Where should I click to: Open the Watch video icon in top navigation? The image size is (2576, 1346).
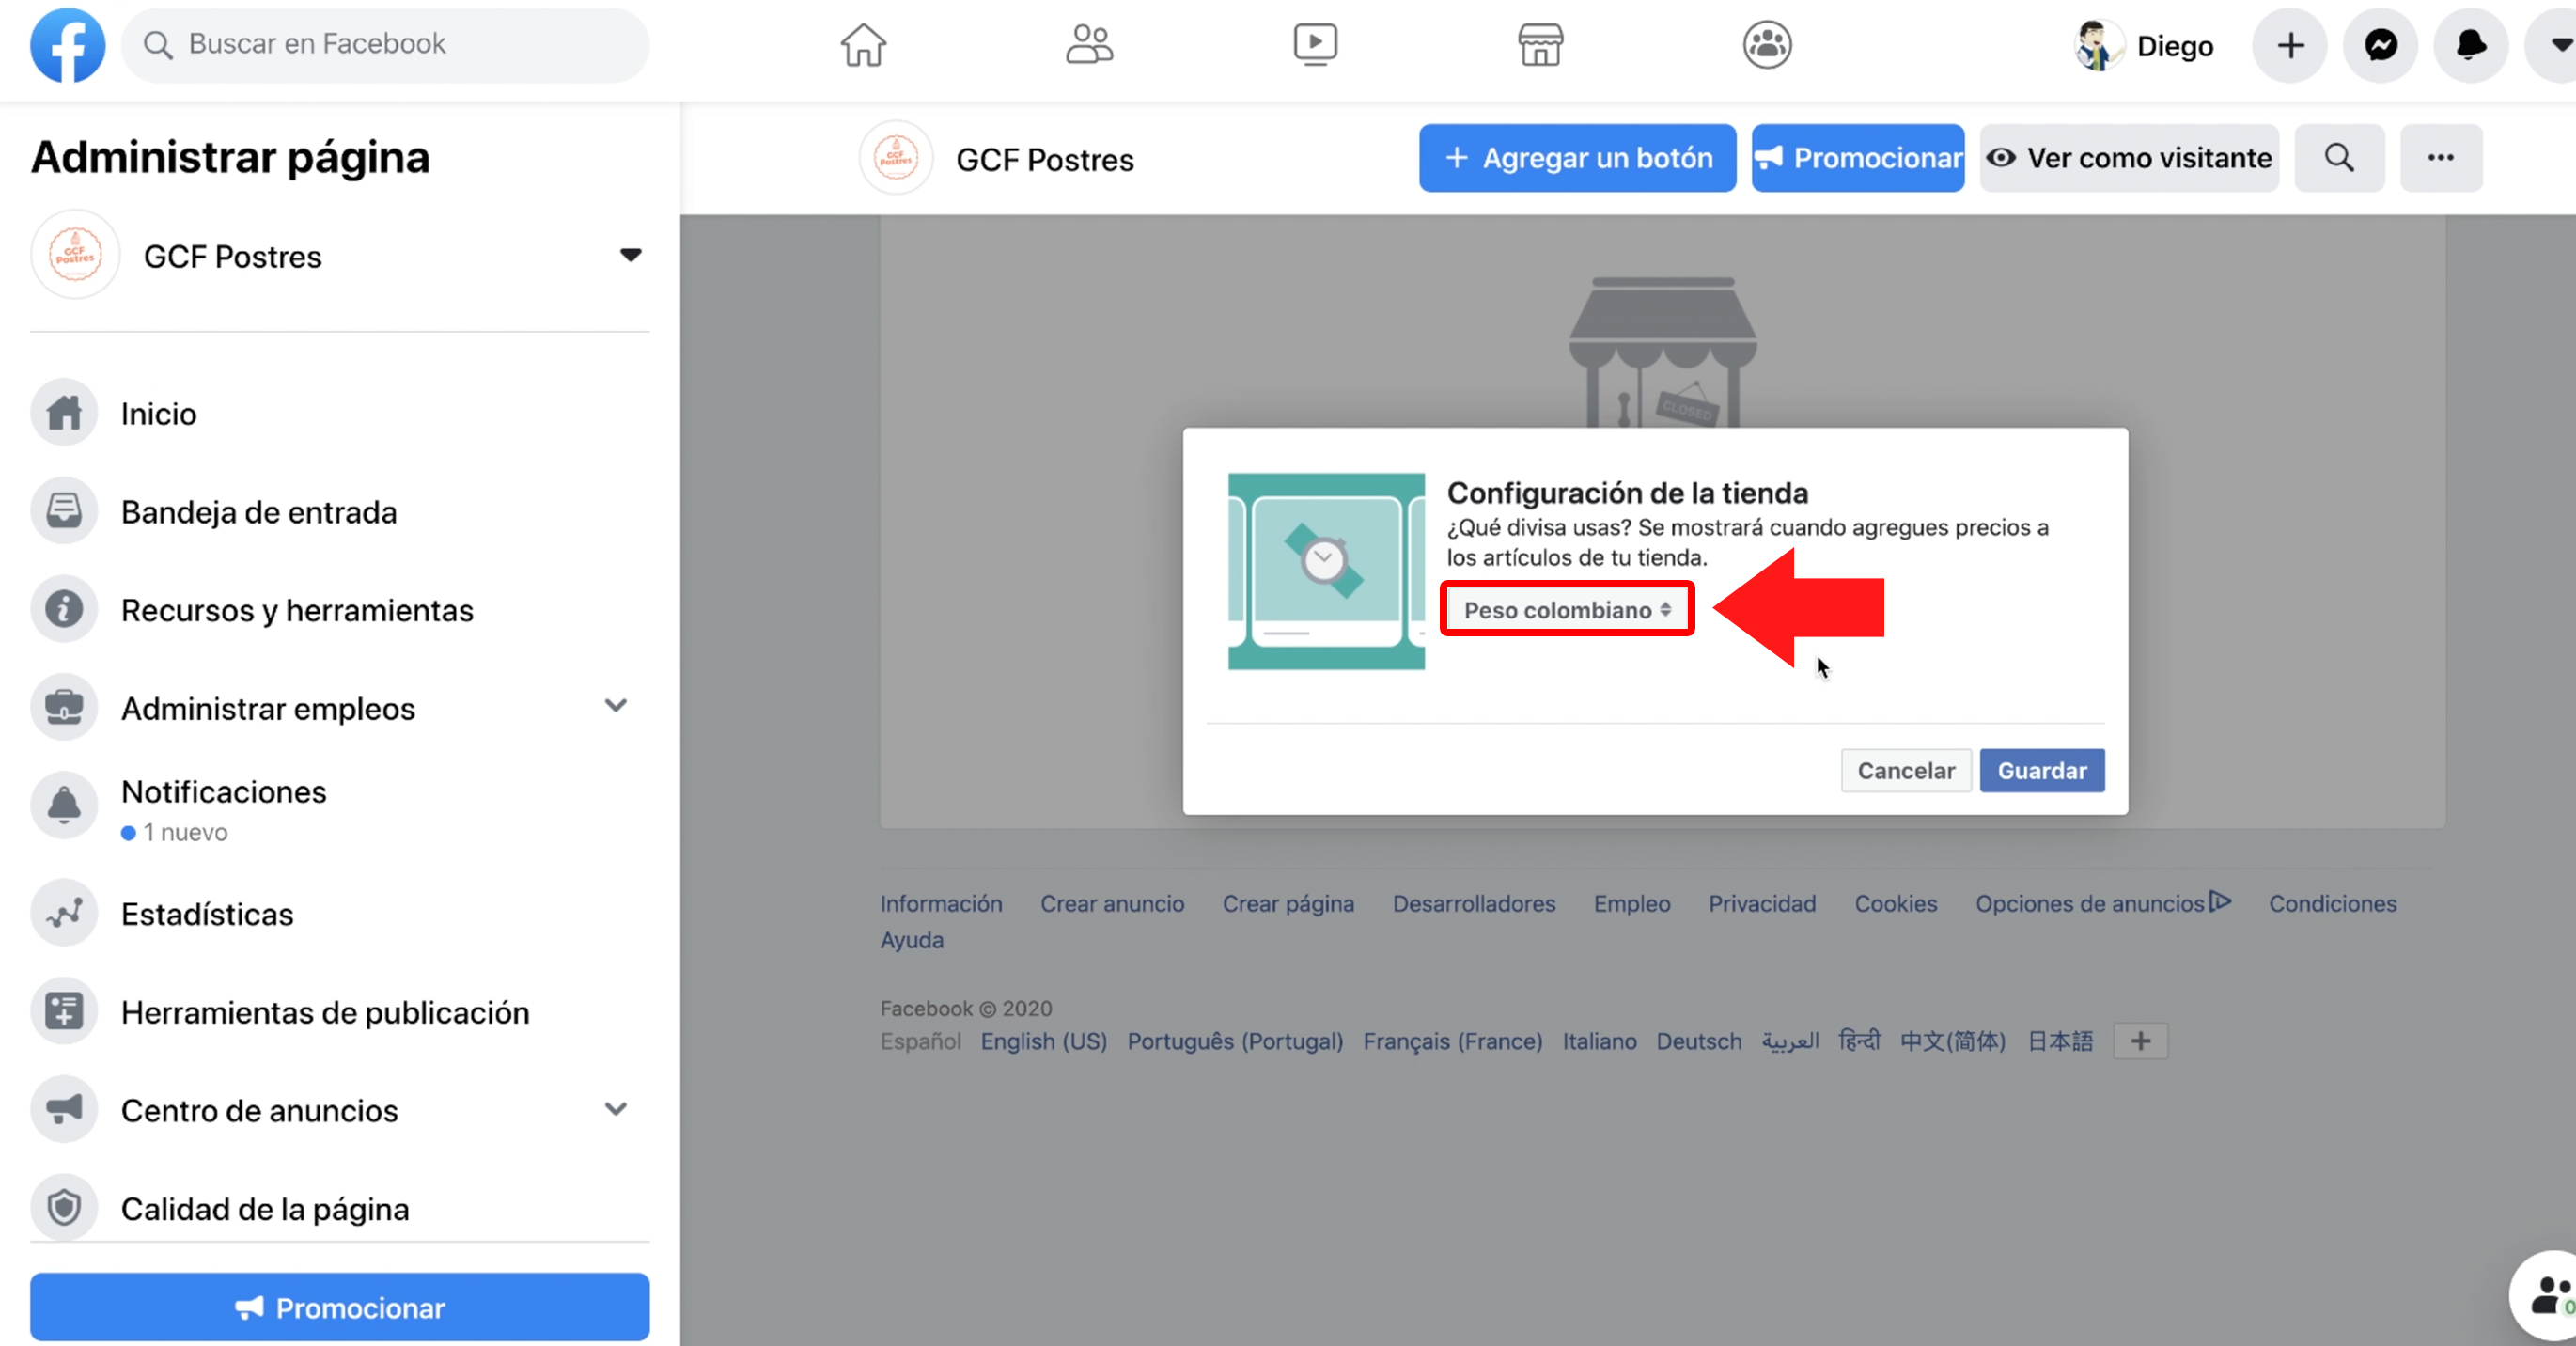pos(1315,45)
